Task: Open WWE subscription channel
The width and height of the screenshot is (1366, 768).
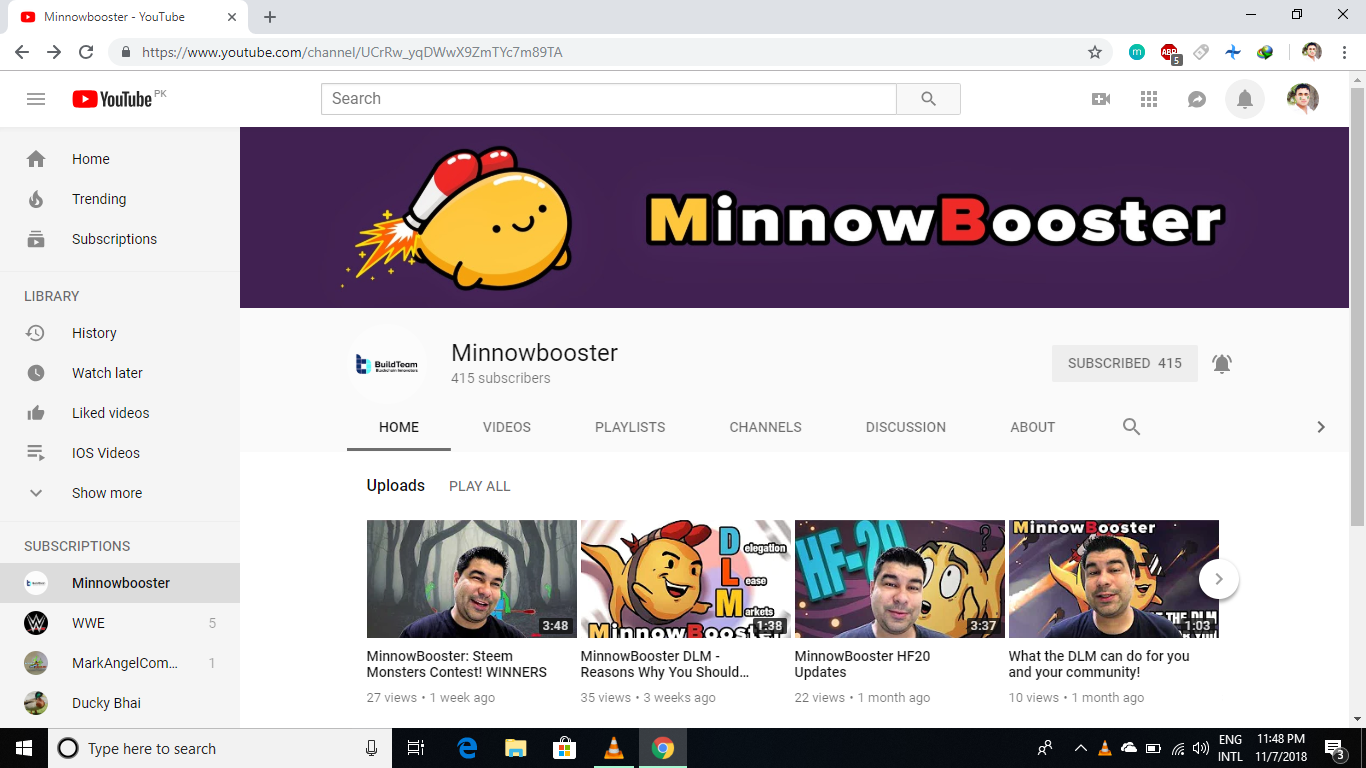Action: point(120,623)
